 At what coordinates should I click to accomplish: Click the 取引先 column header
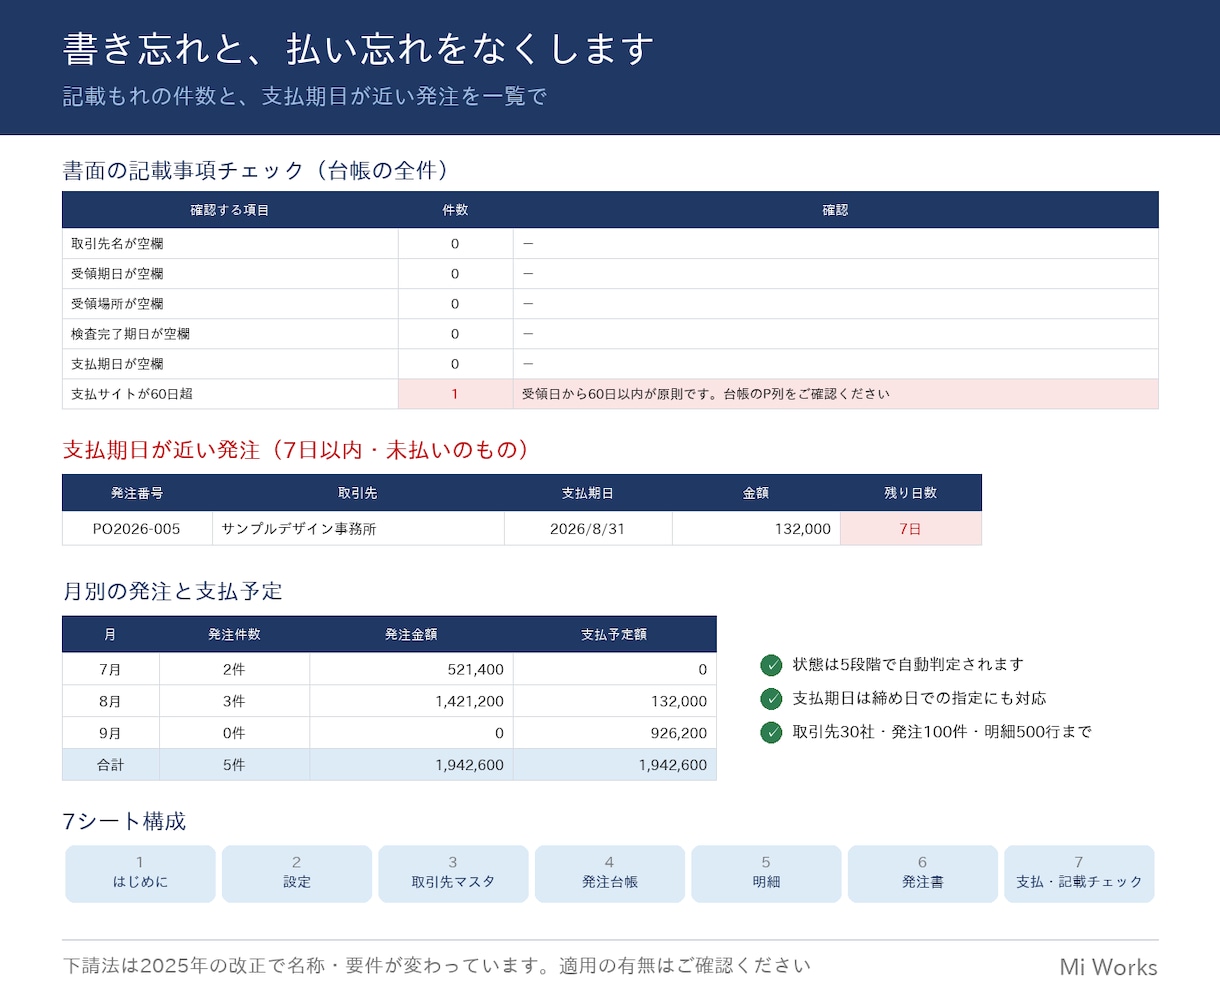tap(358, 493)
